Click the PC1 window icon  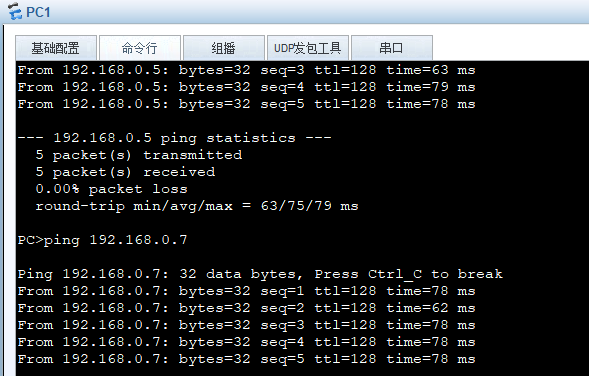pyautogui.click(x=15, y=11)
